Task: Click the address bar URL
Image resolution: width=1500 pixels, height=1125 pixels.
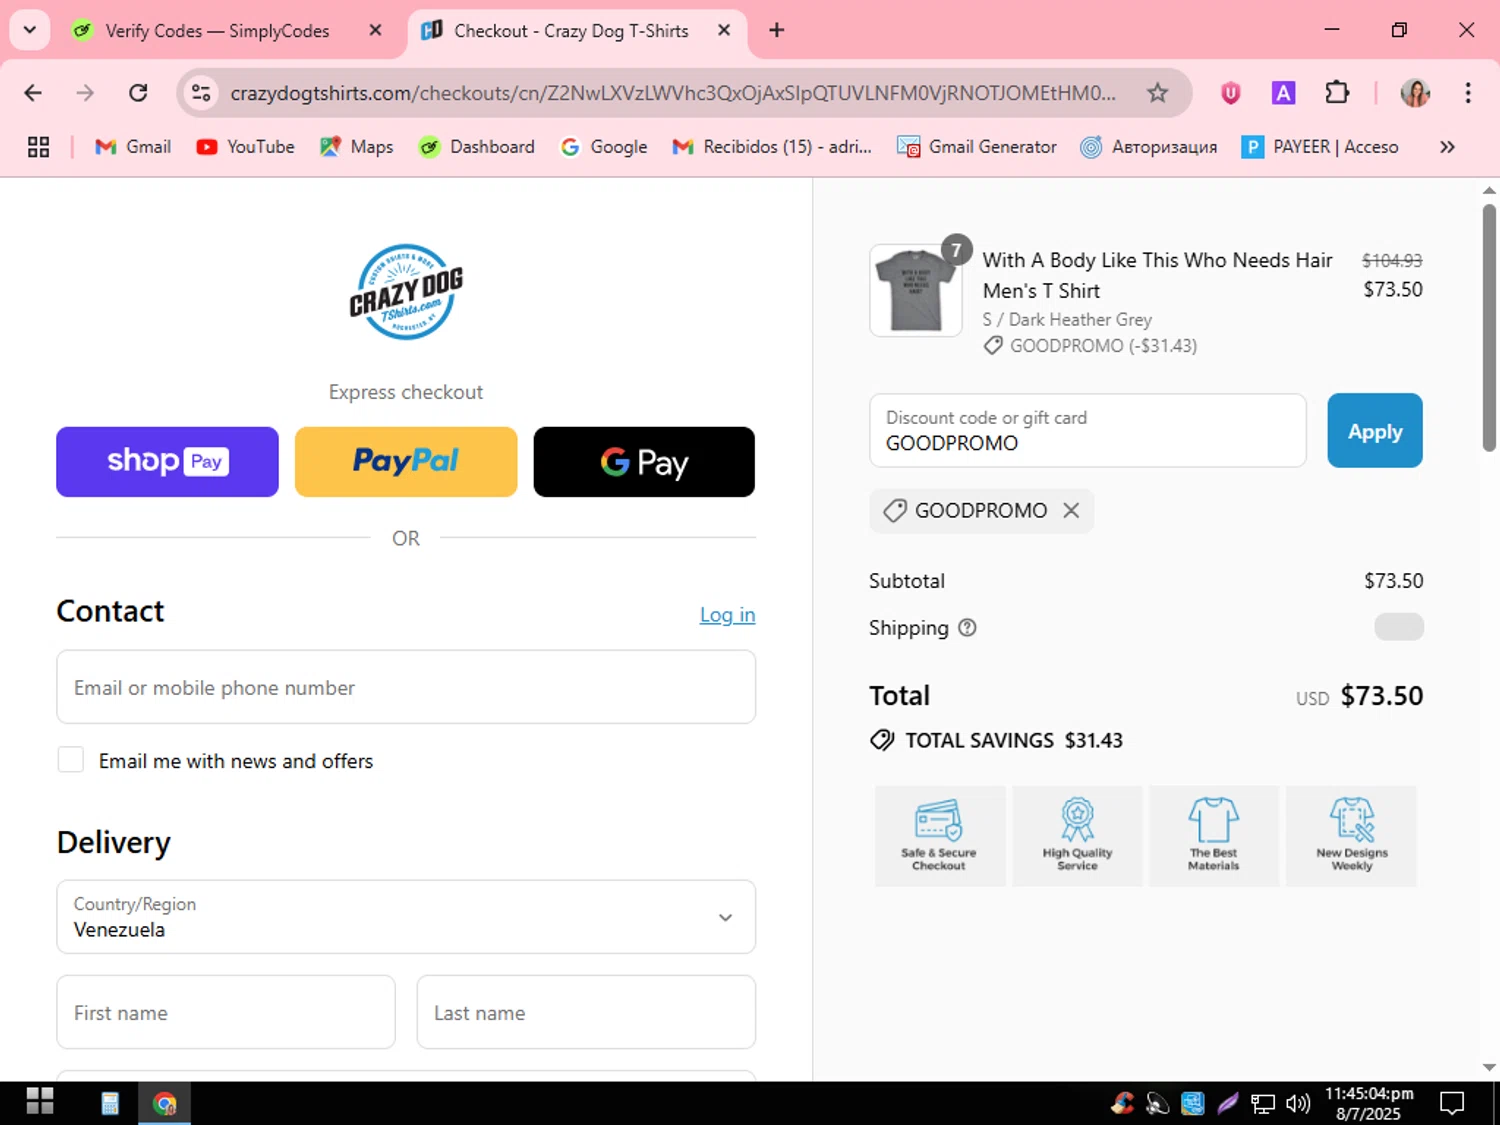Action: [673, 93]
